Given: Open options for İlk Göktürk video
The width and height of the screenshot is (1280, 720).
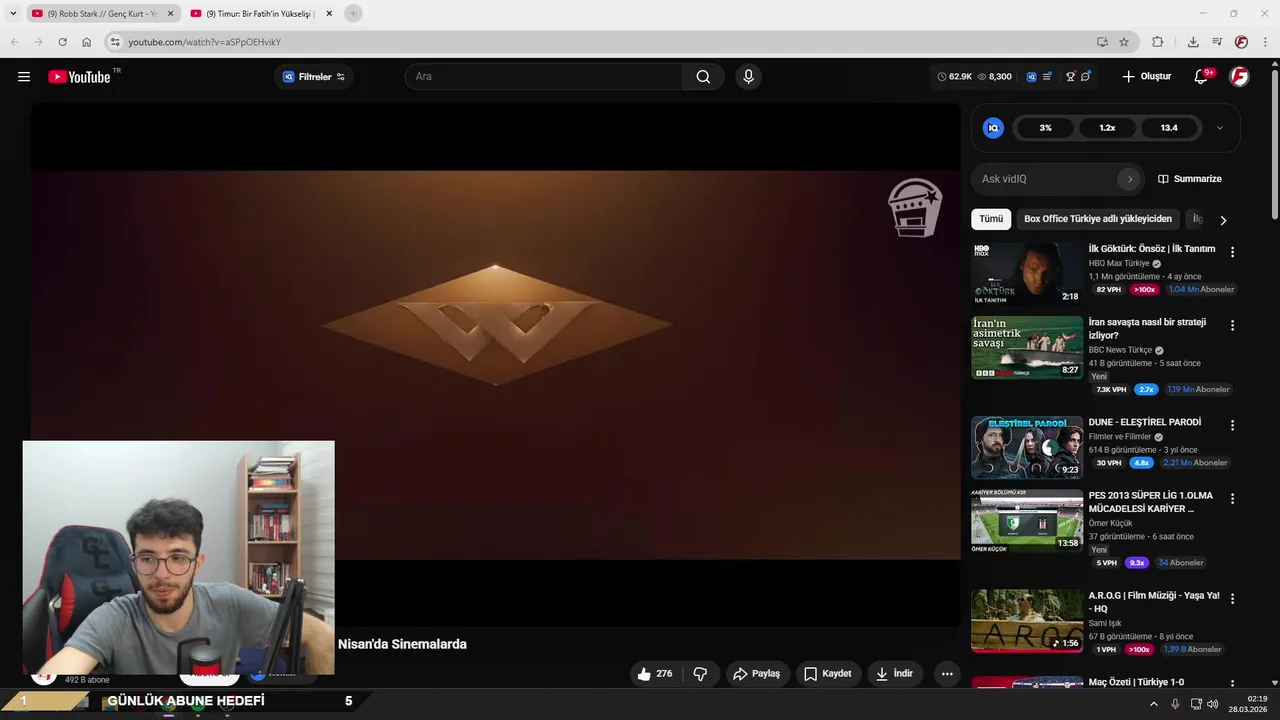Looking at the screenshot, I should [1232, 253].
